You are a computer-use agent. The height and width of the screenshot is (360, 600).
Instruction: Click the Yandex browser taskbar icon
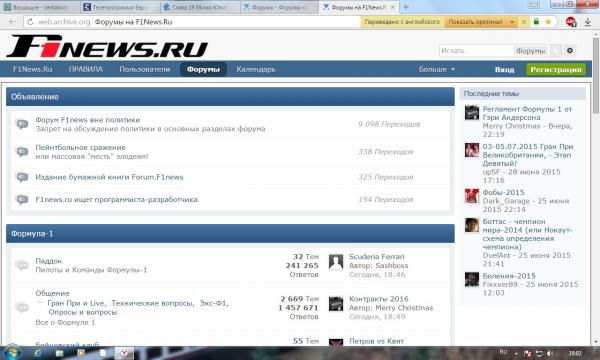pos(125,353)
